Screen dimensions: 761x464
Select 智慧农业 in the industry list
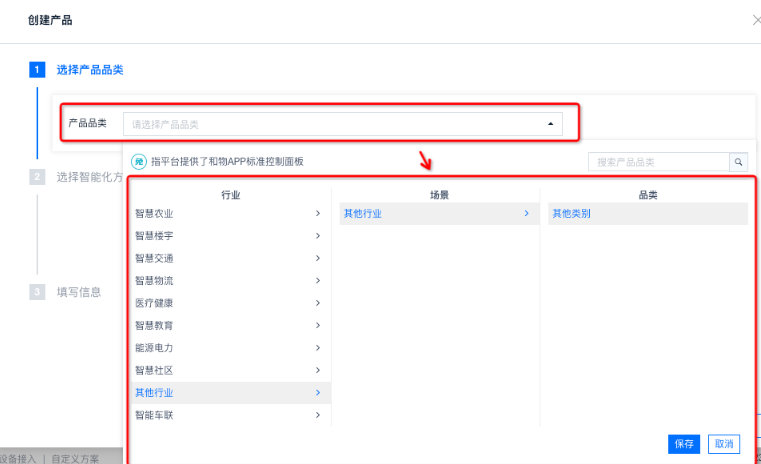click(x=155, y=213)
